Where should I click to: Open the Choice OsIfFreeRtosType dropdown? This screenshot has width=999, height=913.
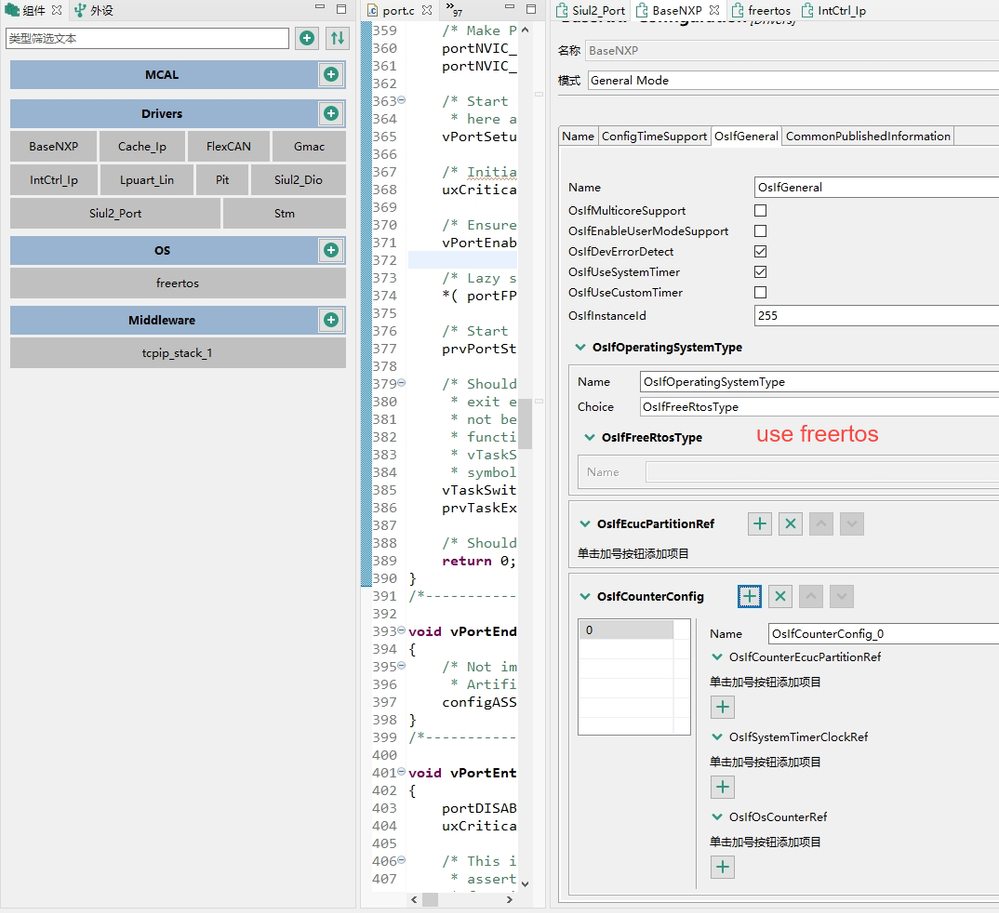pos(819,406)
